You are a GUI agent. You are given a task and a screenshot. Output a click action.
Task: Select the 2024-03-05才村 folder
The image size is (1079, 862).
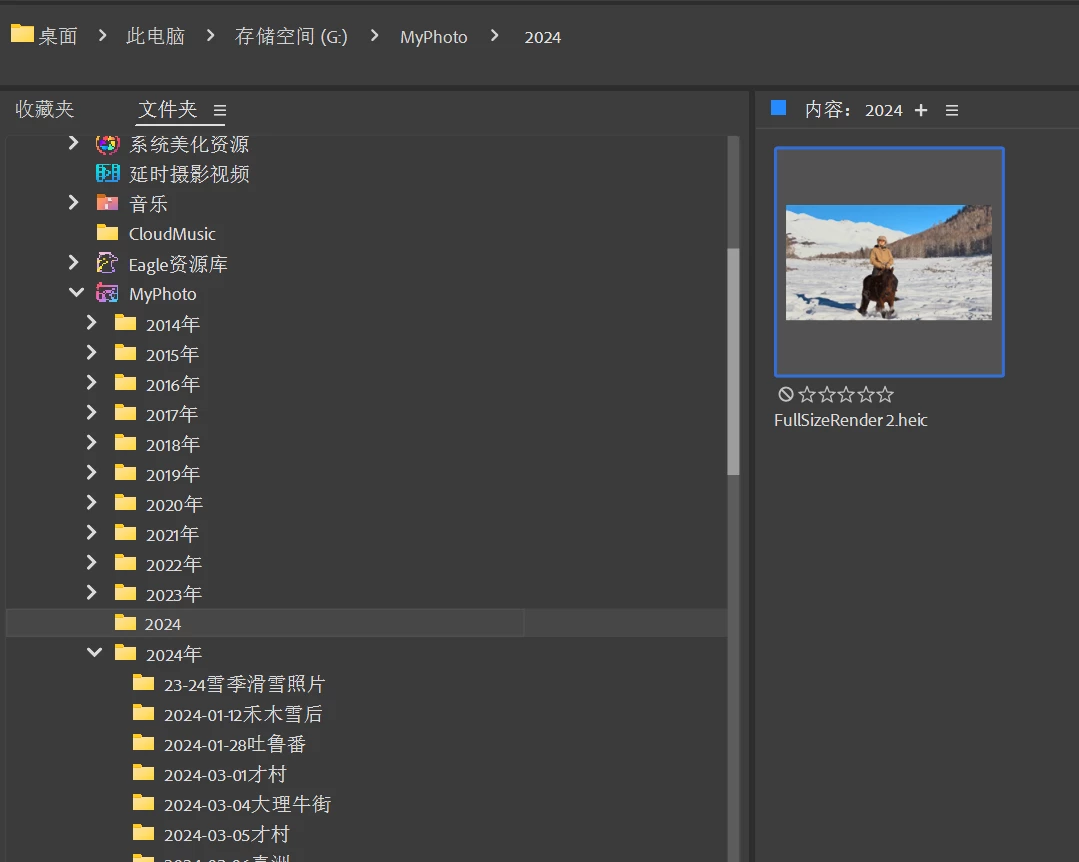click(226, 834)
